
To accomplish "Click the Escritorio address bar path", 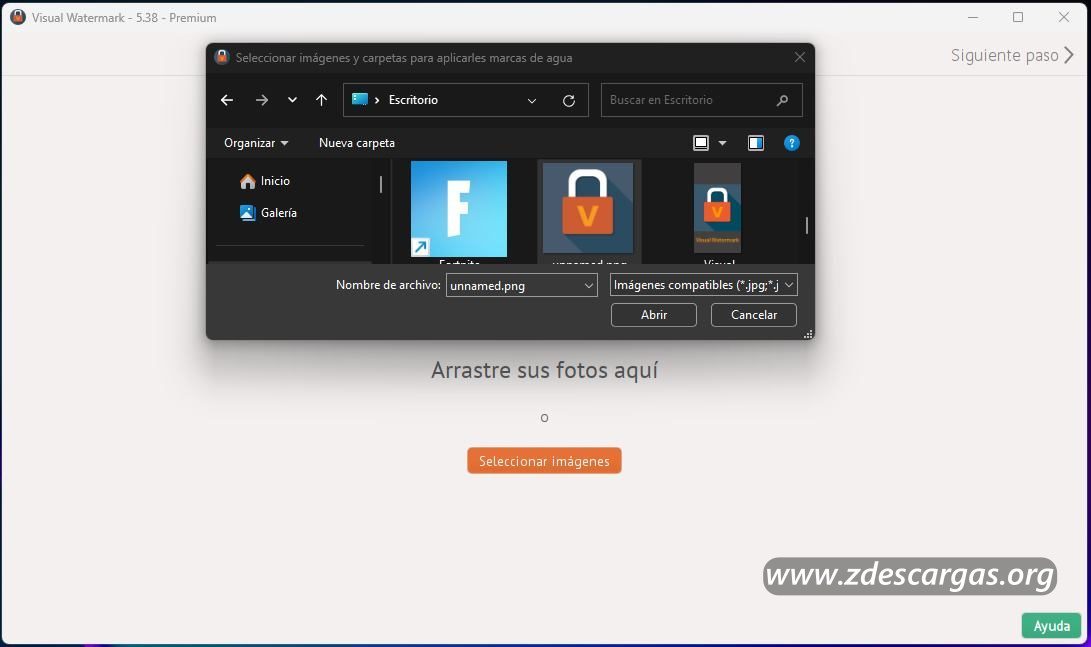I will coord(413,100).
